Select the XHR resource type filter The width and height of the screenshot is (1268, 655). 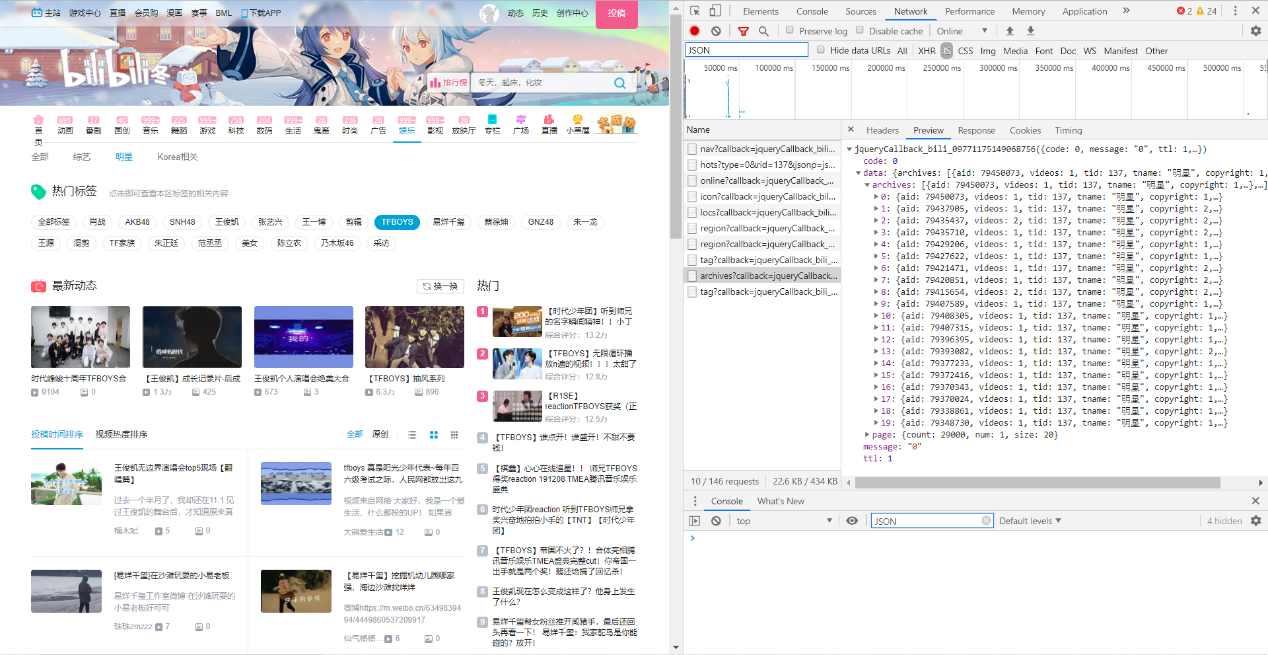(x=926, y=50)
